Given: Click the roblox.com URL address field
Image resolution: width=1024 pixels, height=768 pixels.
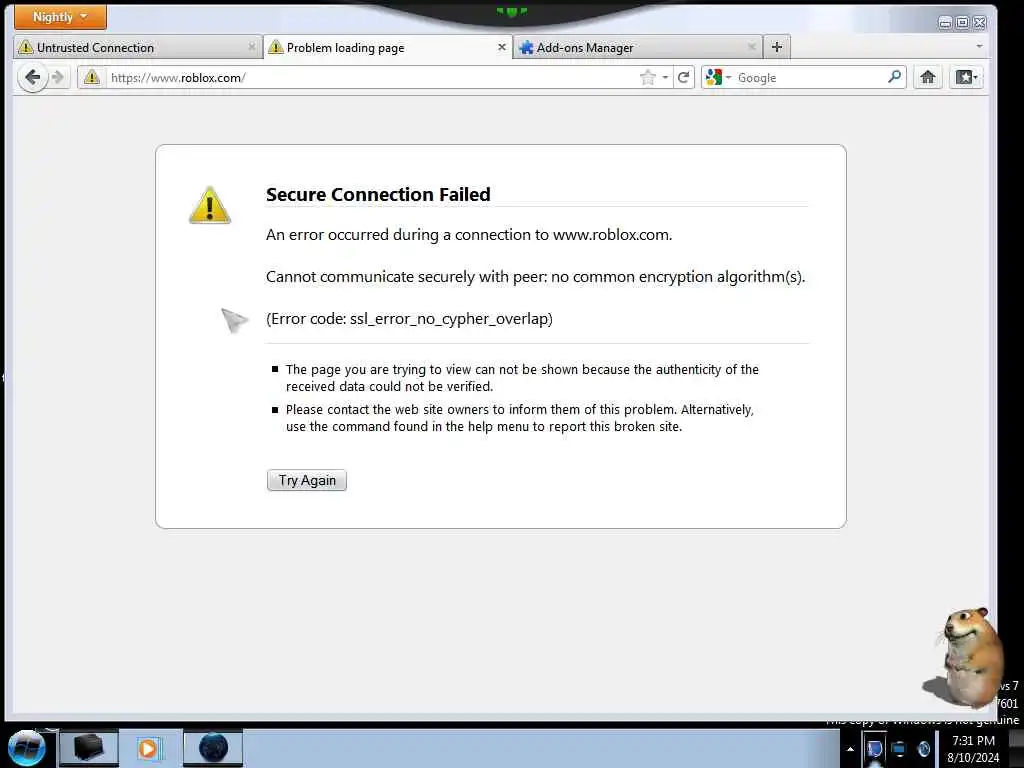Looking at the screenshot, I should 372,78.
